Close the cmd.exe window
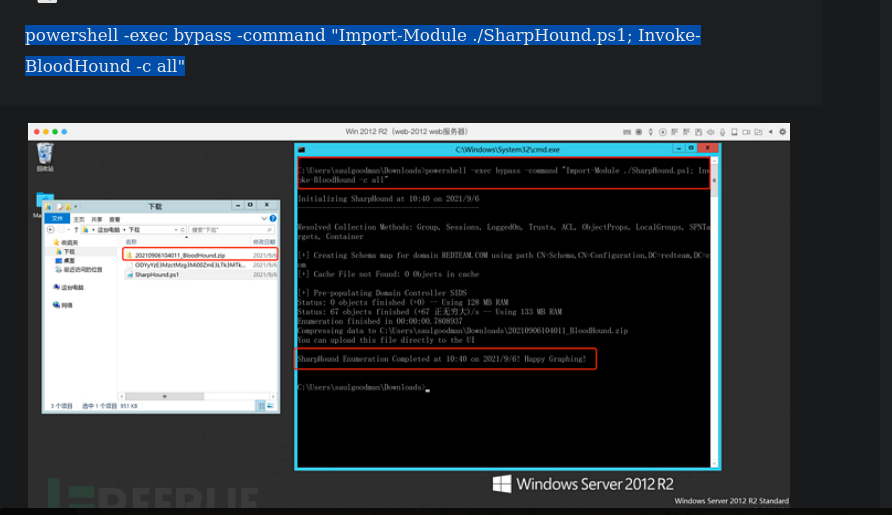This screenshot has width=892, height=515. pyautogui.click(x=708, y=149)
